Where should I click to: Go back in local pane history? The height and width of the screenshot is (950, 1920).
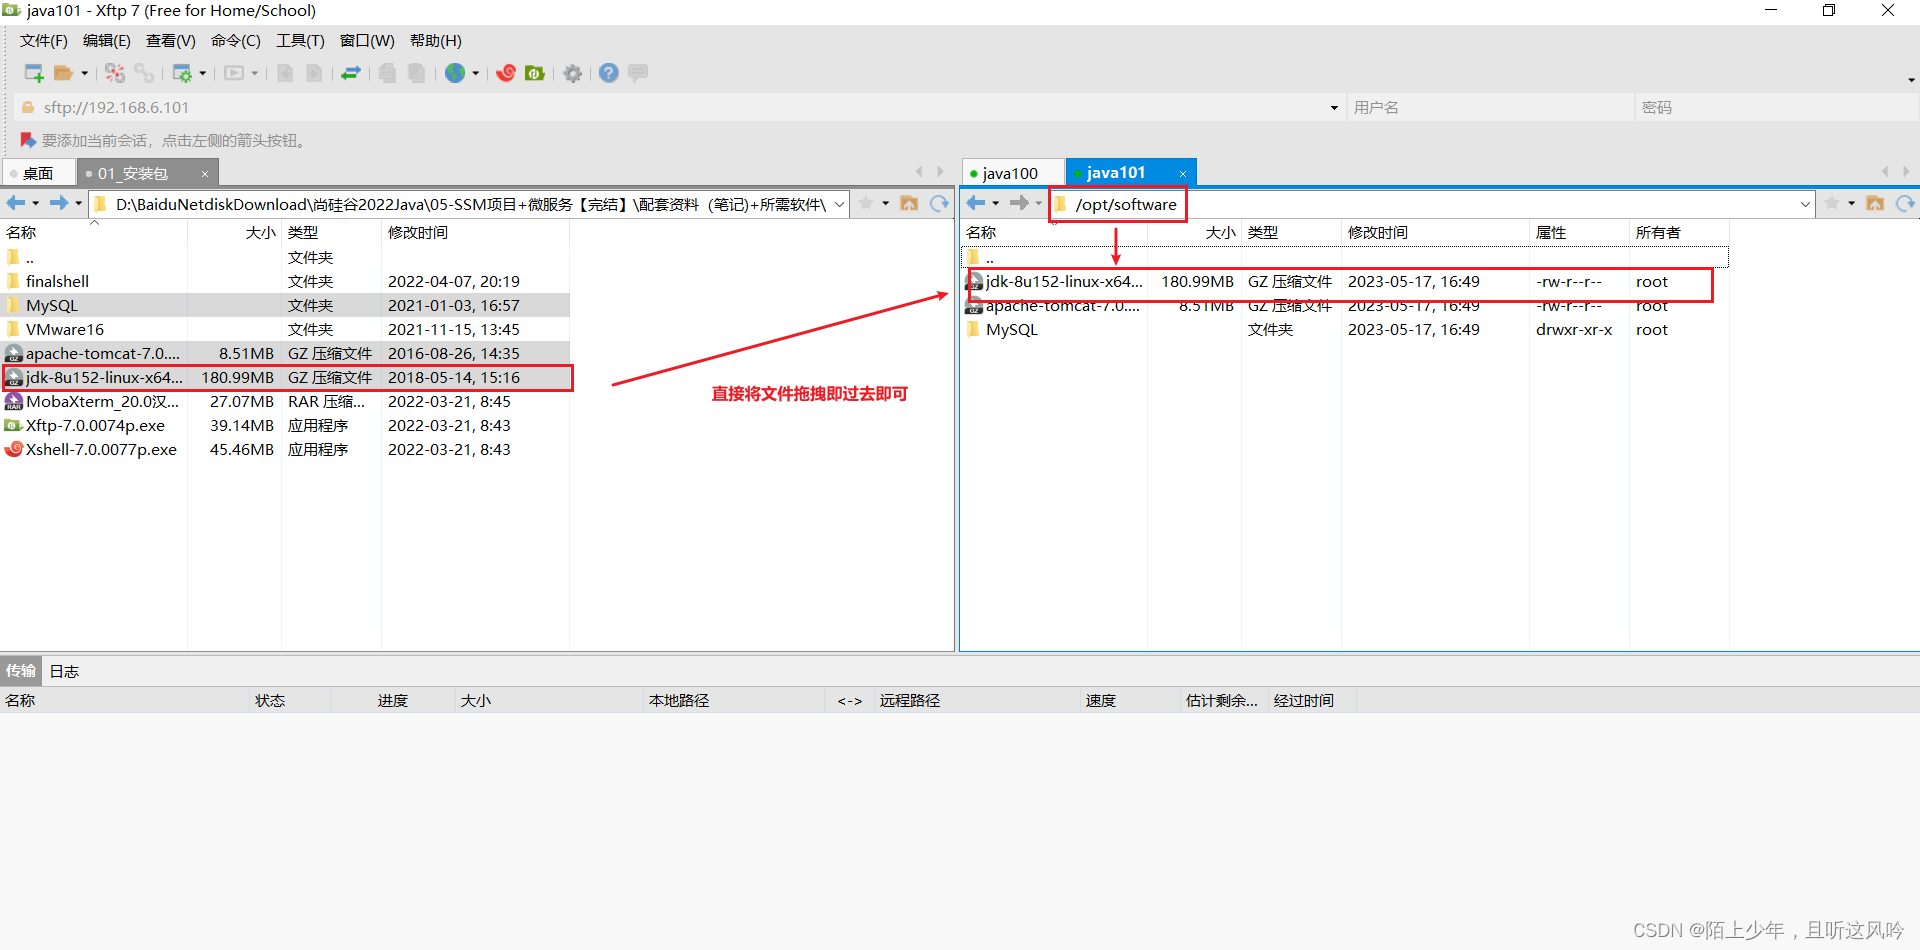(x=16, y=203)
